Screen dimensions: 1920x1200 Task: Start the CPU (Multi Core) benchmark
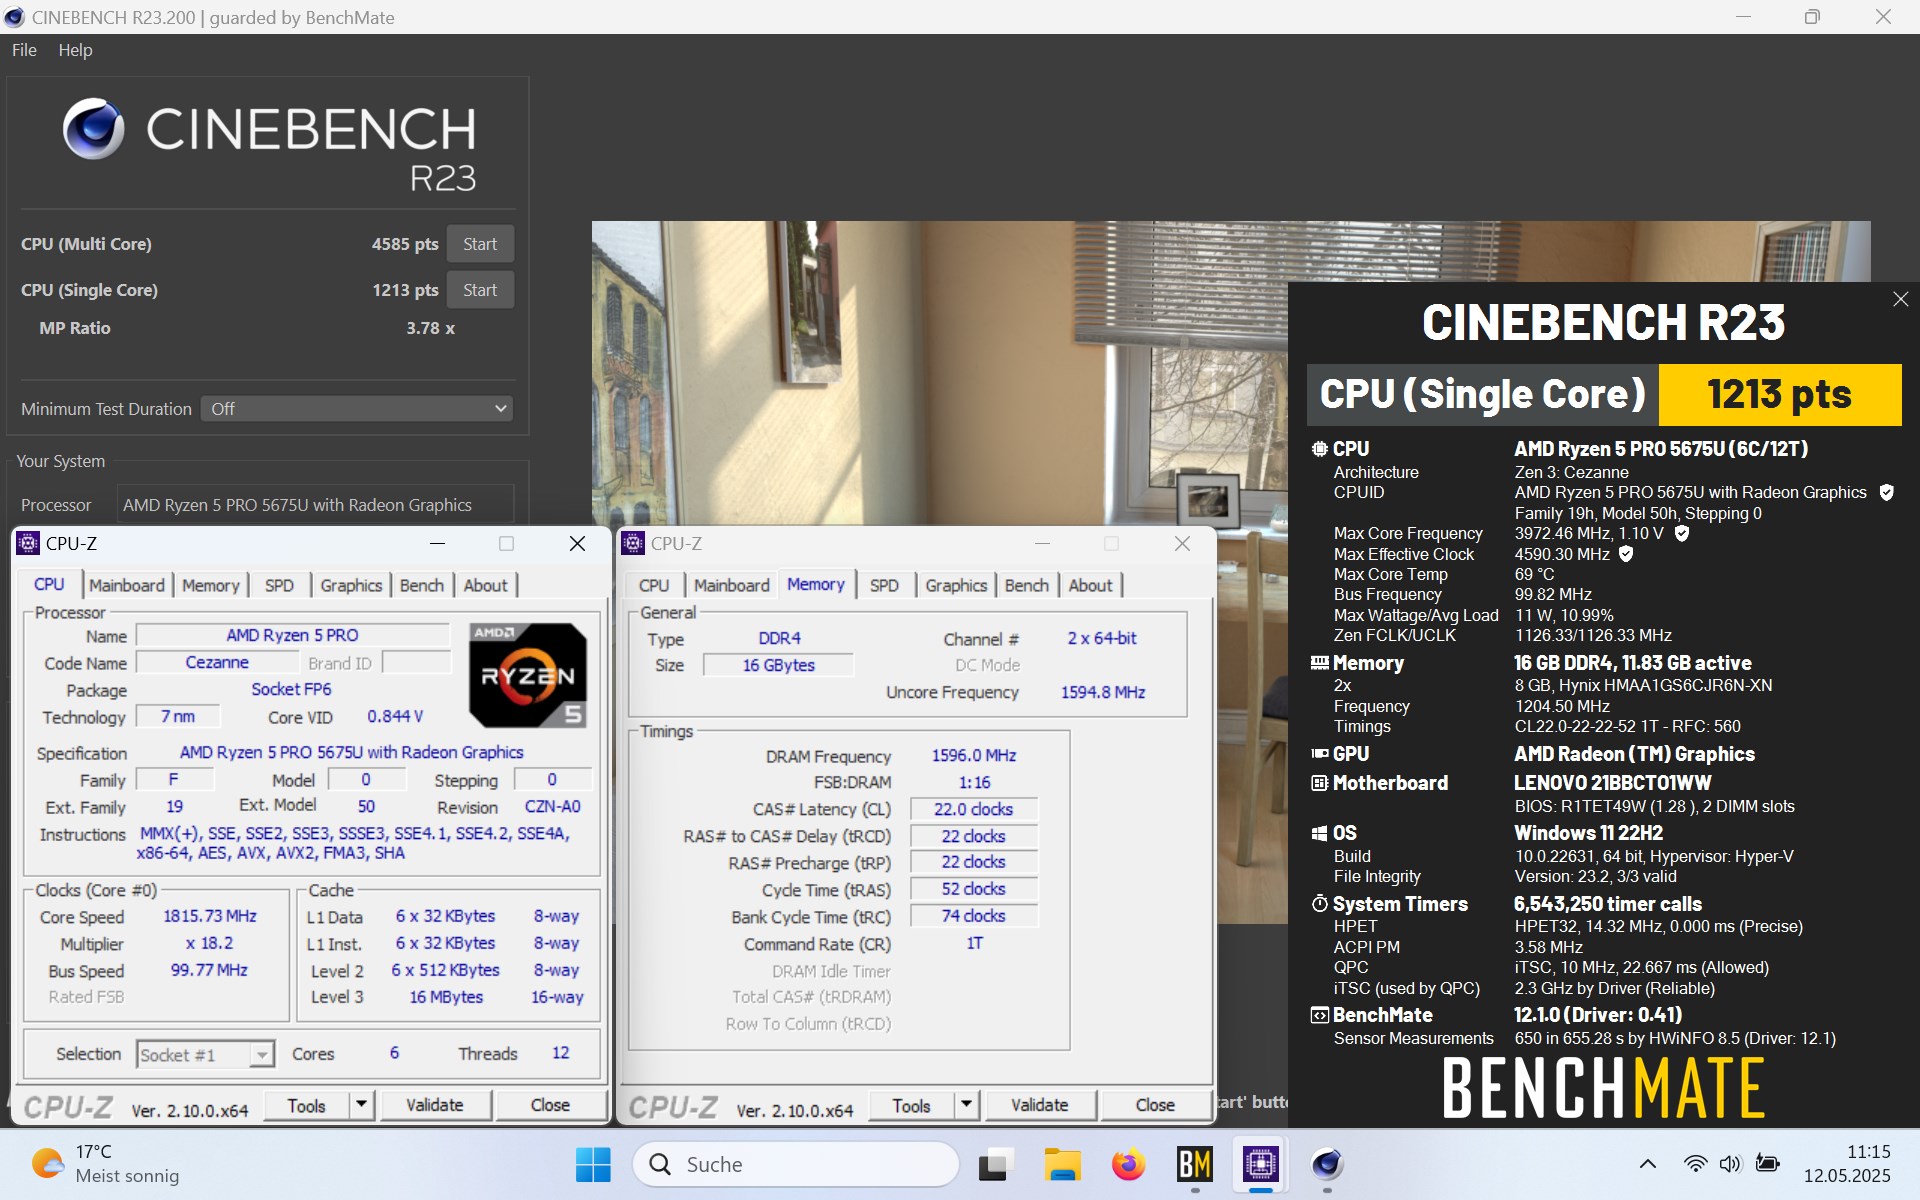pos(480,244)
